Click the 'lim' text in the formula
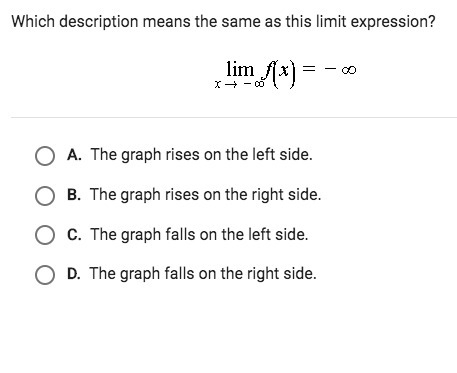Viewport: 457px width, 373px height. pyautogui.click(x=240, y=69)
